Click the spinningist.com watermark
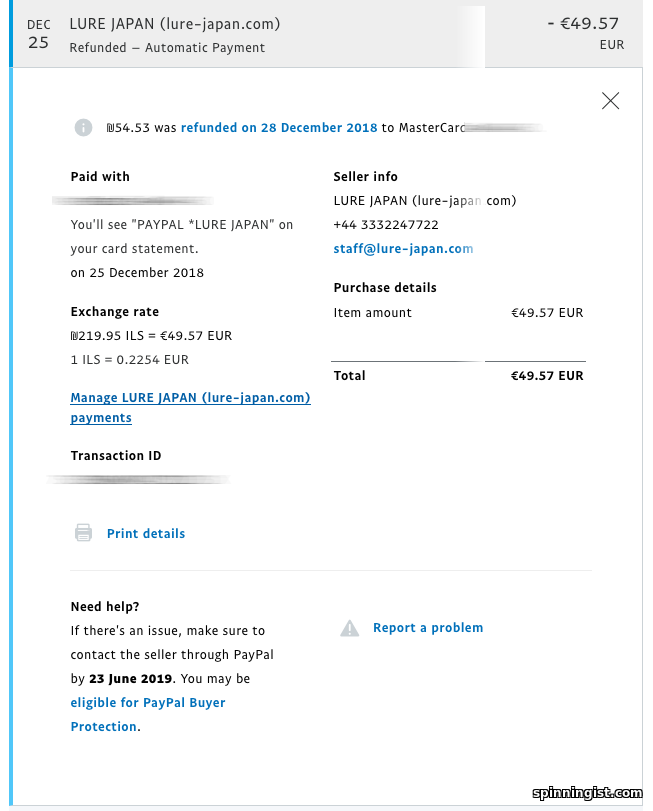Screen dimensions: 653x811 [x=587, y=793]
